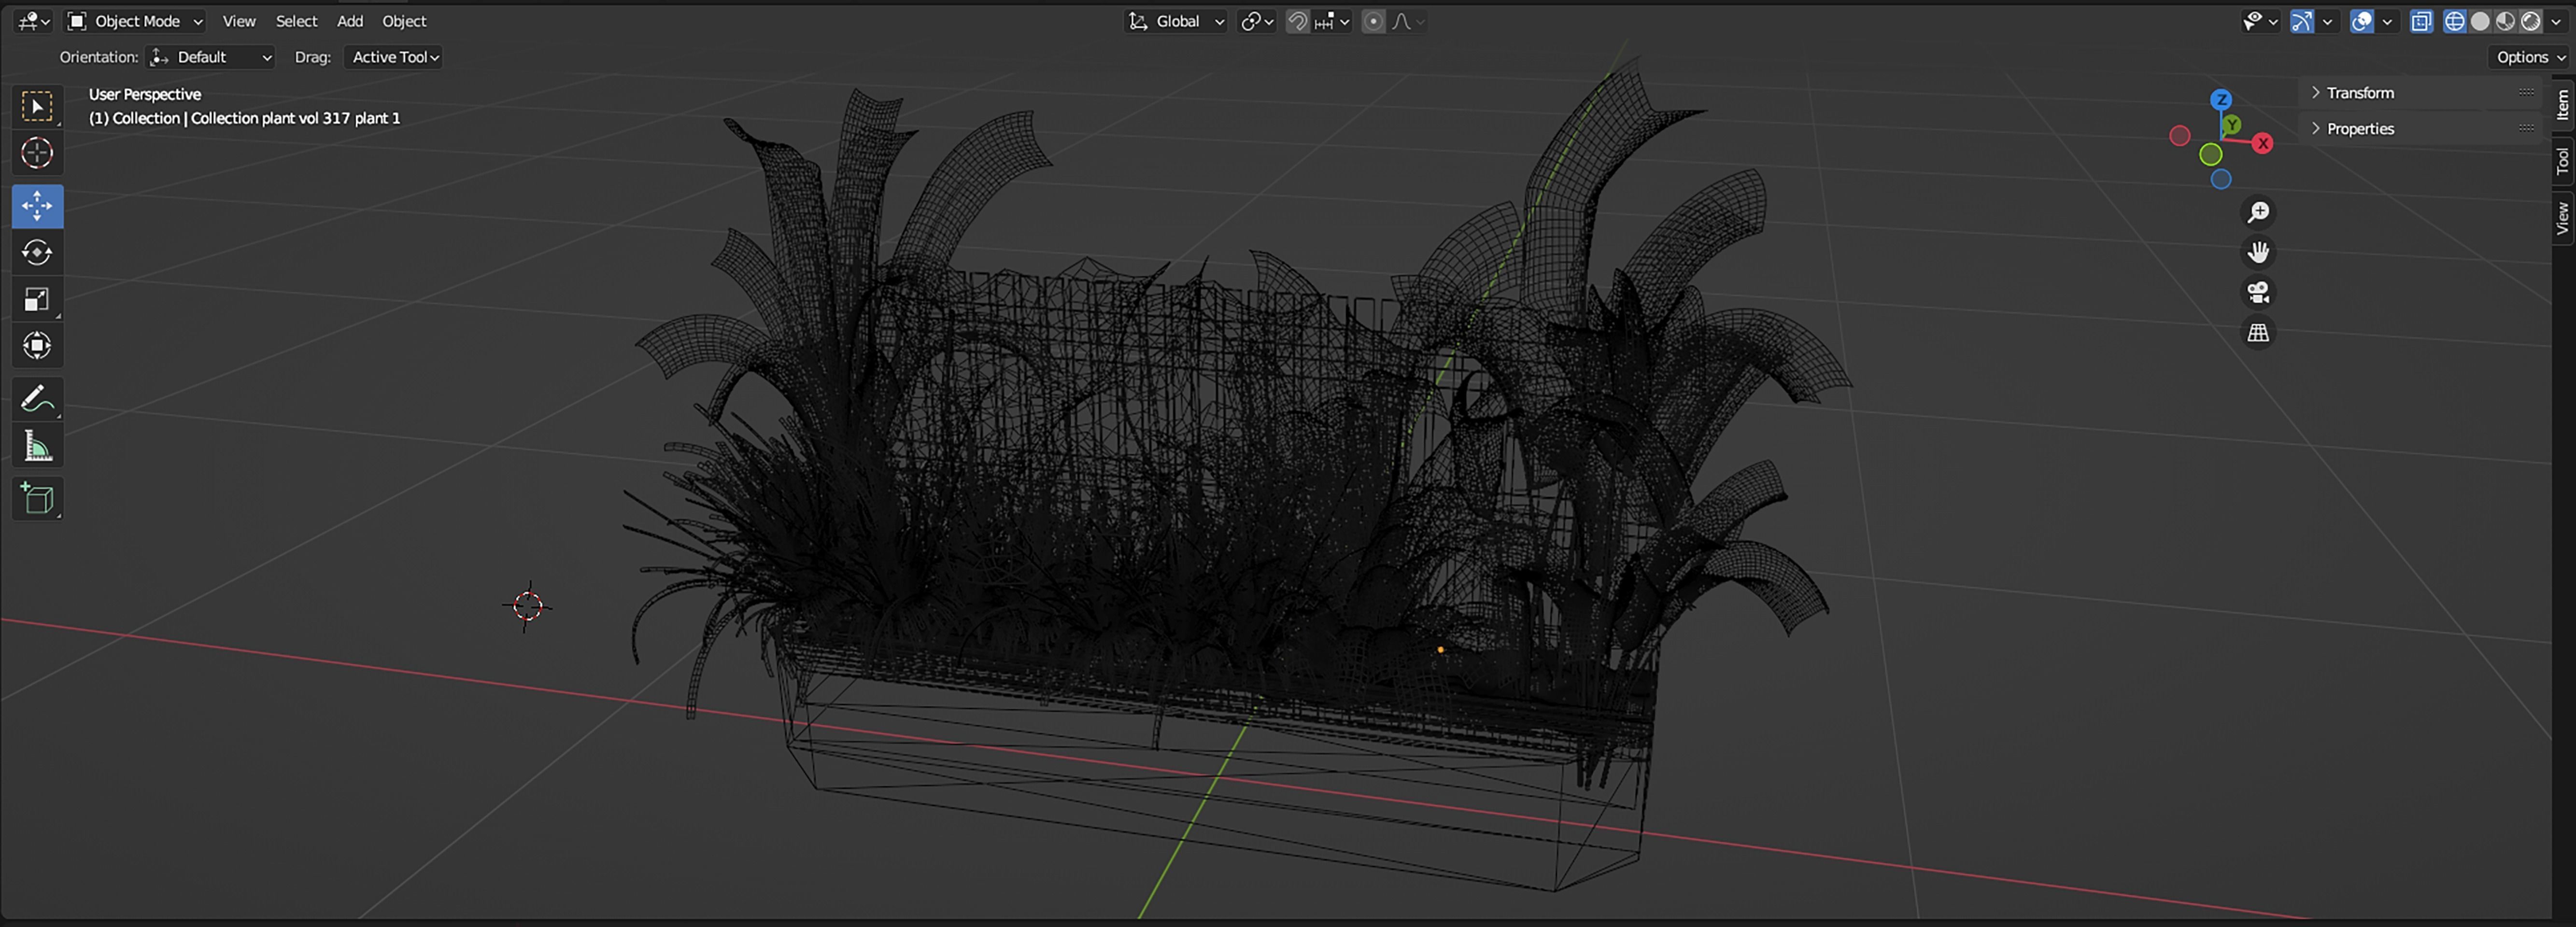Open the shading options dropdown arrow
2576x927 pixels.
point(2556,21)
